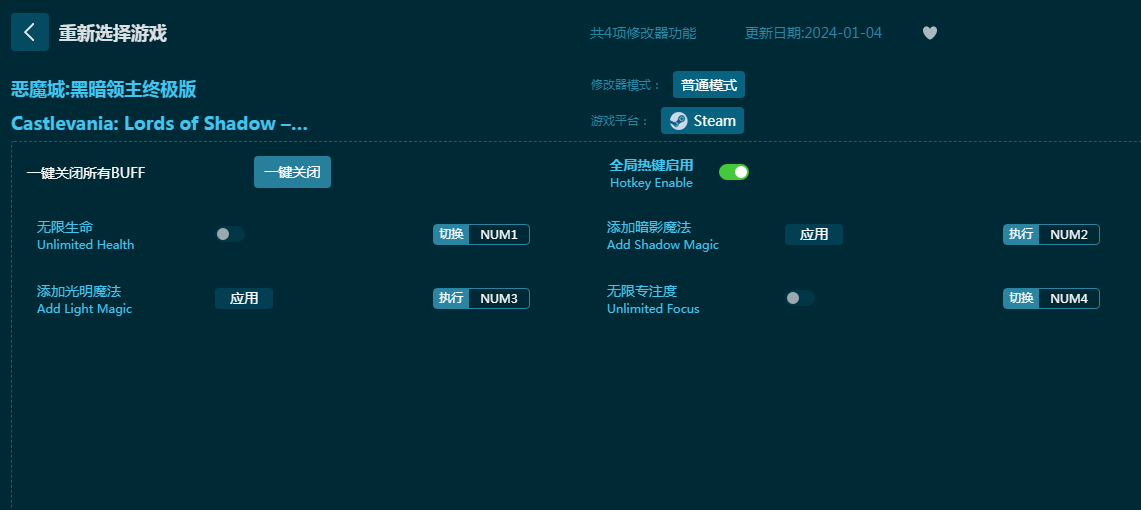Click the 游戏平台 label
The image size is (1141, 510).
[620, 121]
